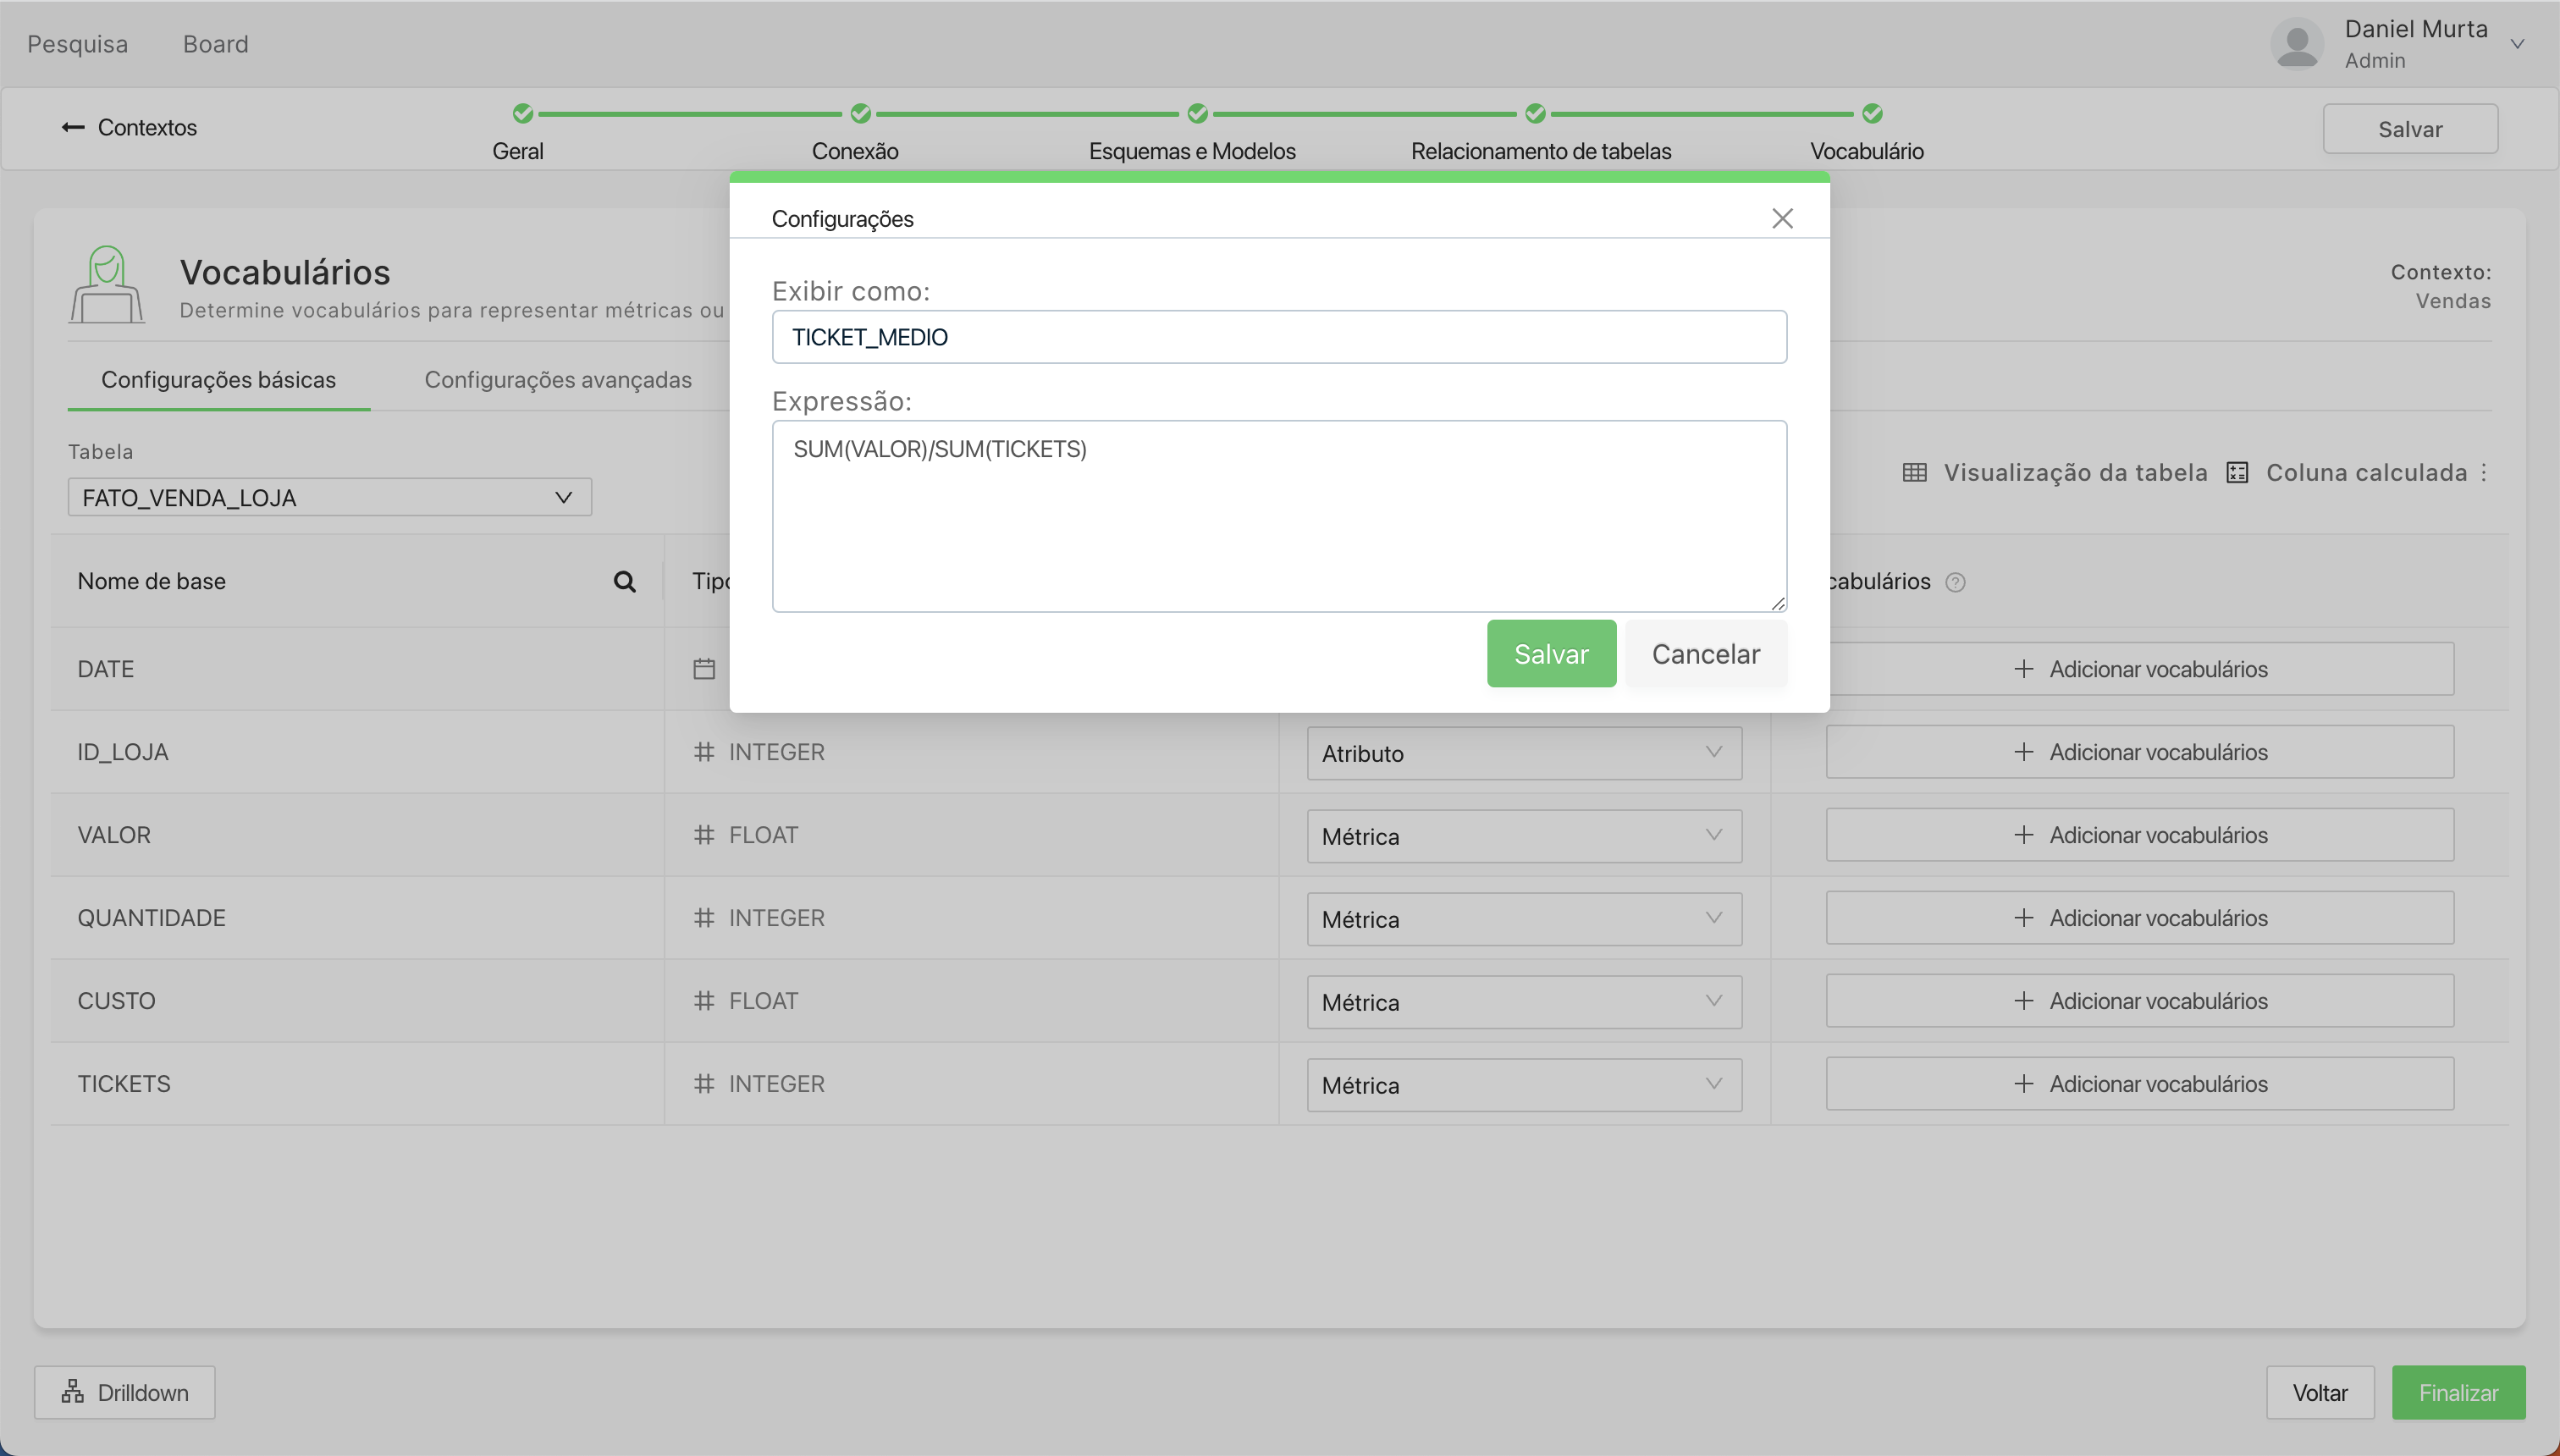Click the back arrow to Contextos
The image size is (2560, 1456).
(x=73, y=127)
